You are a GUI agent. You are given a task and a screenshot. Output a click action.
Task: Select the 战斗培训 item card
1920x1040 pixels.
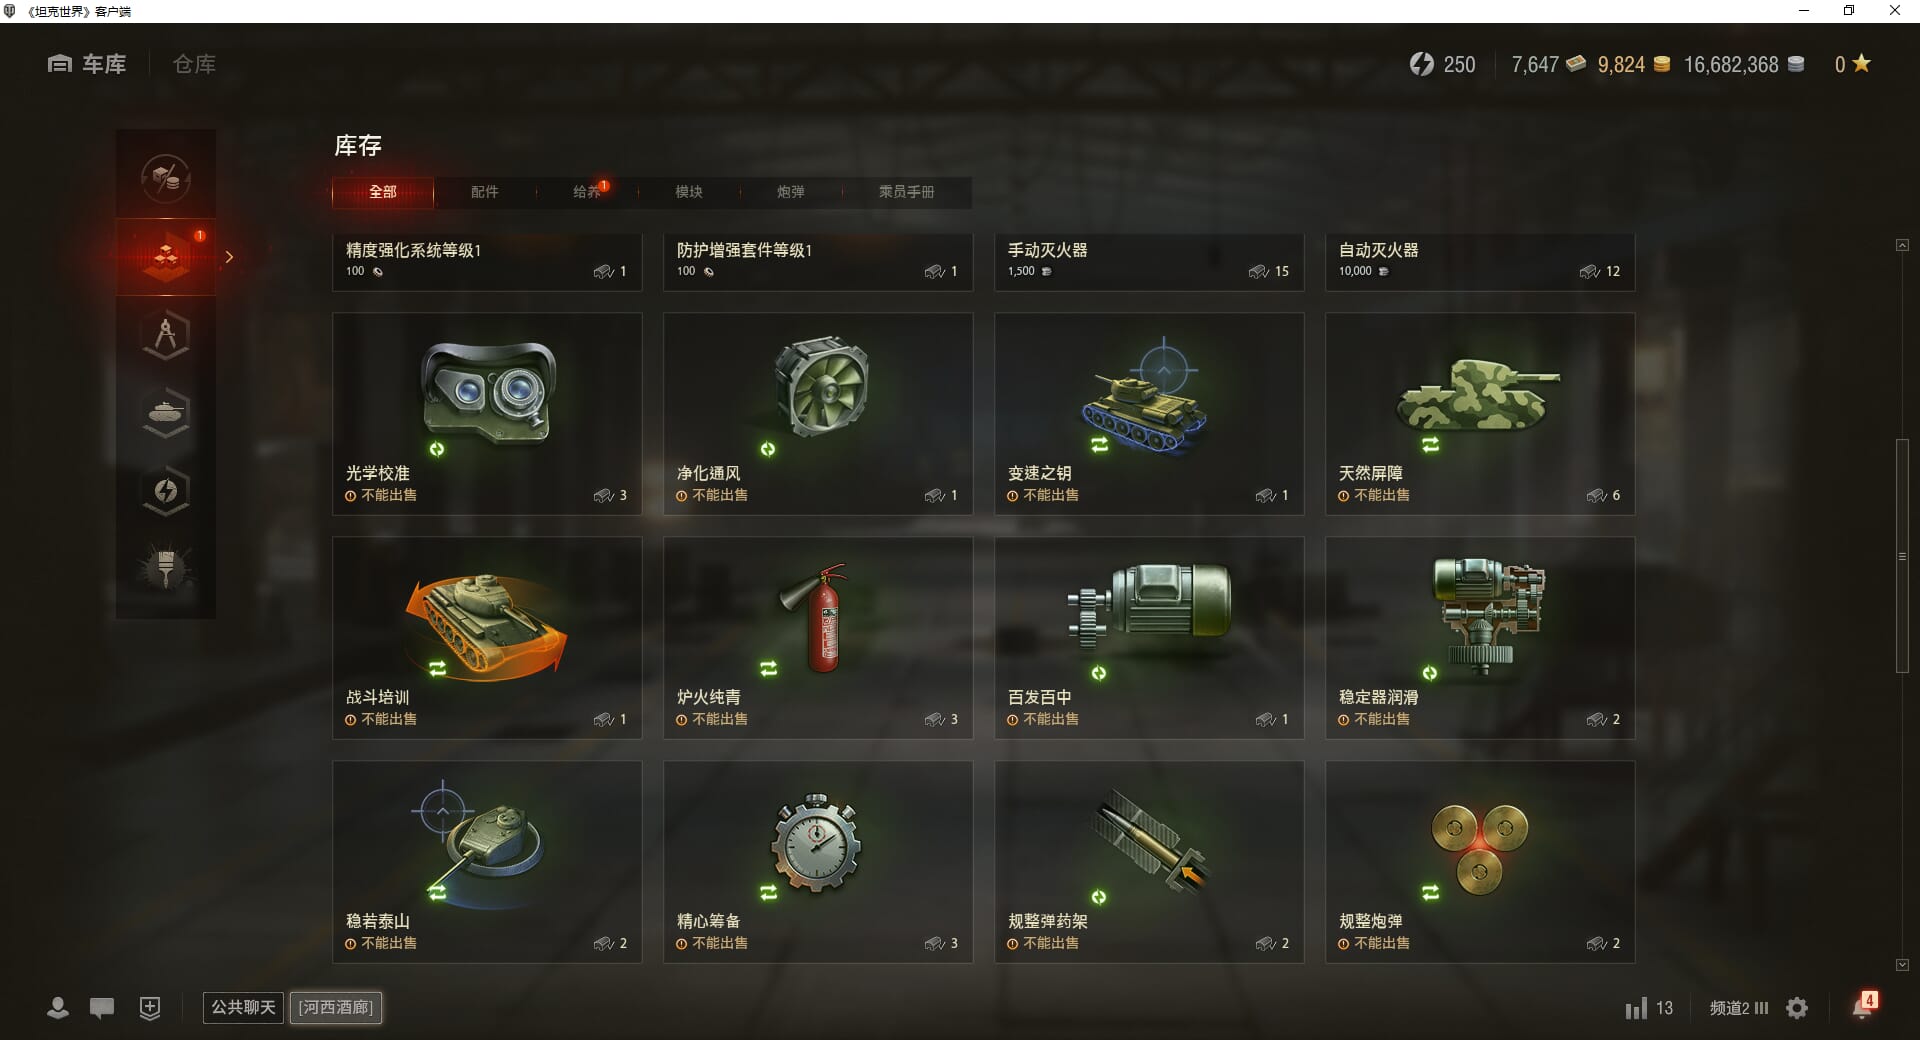pyautogui.click(x=487, y=638)
